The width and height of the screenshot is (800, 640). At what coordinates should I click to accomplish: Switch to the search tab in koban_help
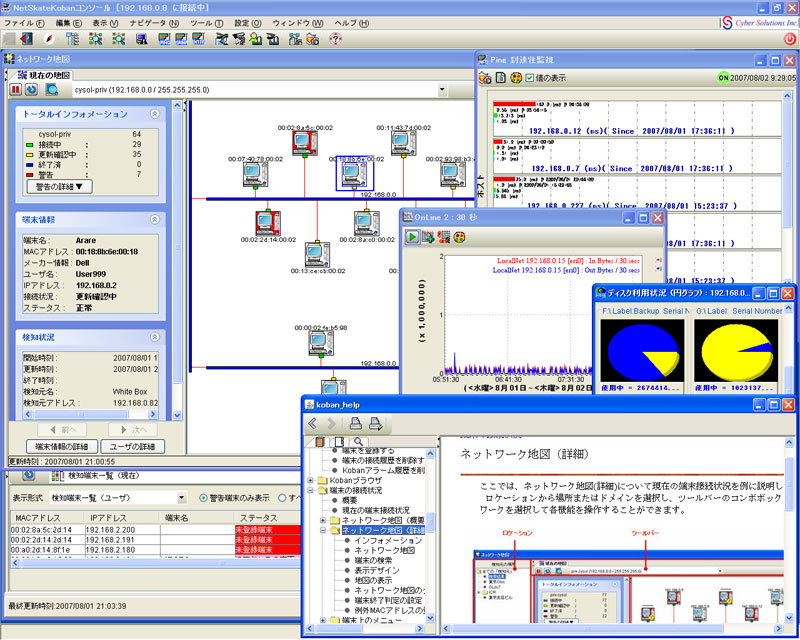tap(359, 441)
